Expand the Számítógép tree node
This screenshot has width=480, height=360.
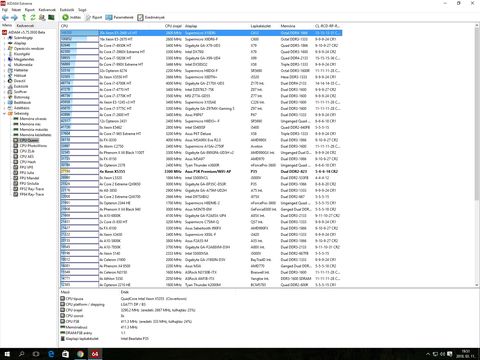pos(5,38)
